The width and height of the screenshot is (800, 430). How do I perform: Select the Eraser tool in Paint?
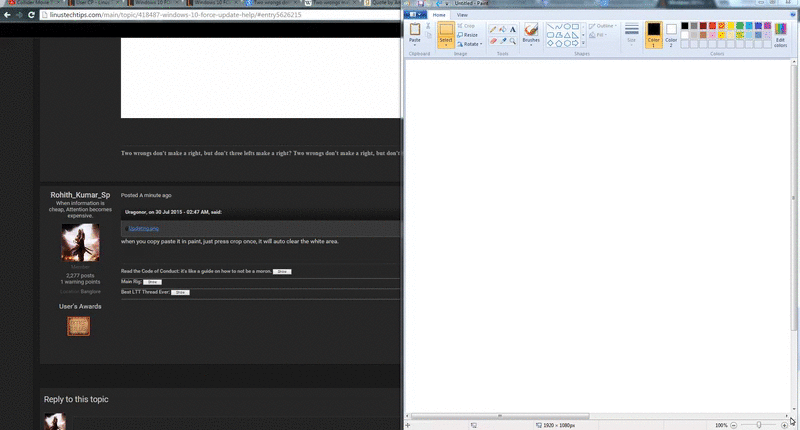point(493,41)
